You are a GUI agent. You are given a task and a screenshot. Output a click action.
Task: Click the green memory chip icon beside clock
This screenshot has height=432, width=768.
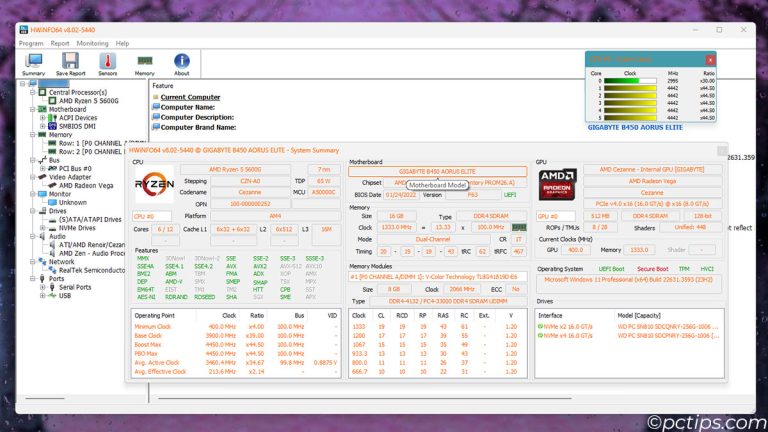tap(518, 227)
